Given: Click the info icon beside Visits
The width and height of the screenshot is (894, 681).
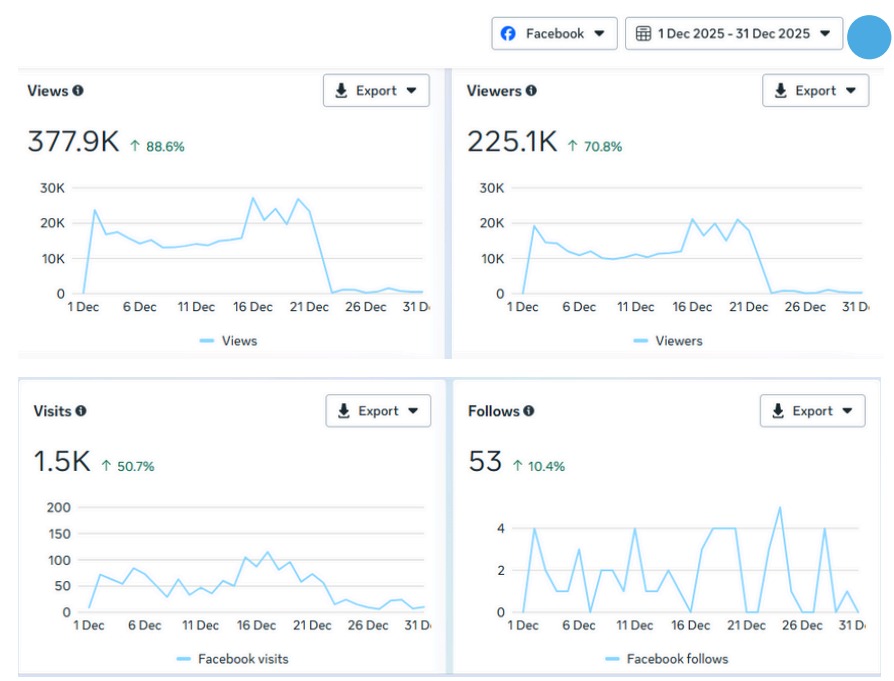Looking at the screenshot, I should pos(81,411).
